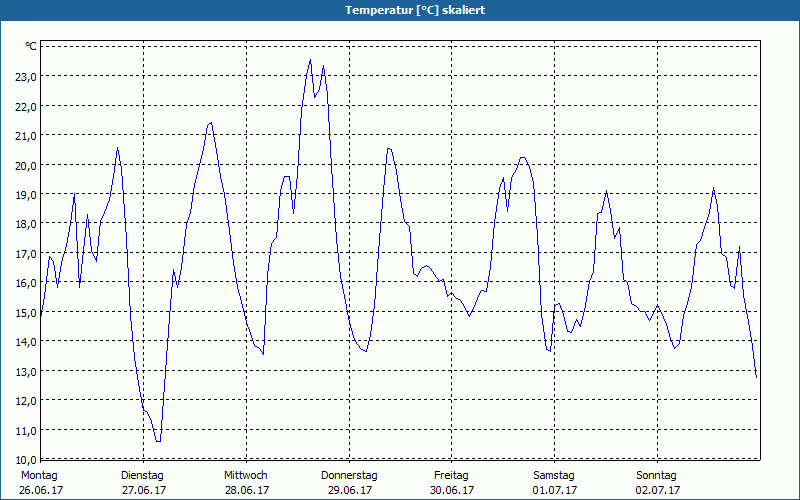Click the 18,0 y-axis label
The image size is (800, 500).
pos(25,224)
